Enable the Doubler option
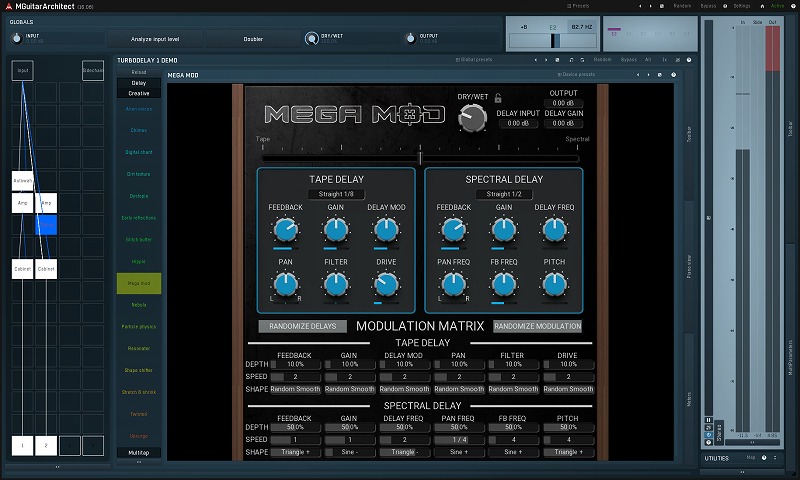The width and height of the screenshot is (800, 480). (x=253, y=39)
